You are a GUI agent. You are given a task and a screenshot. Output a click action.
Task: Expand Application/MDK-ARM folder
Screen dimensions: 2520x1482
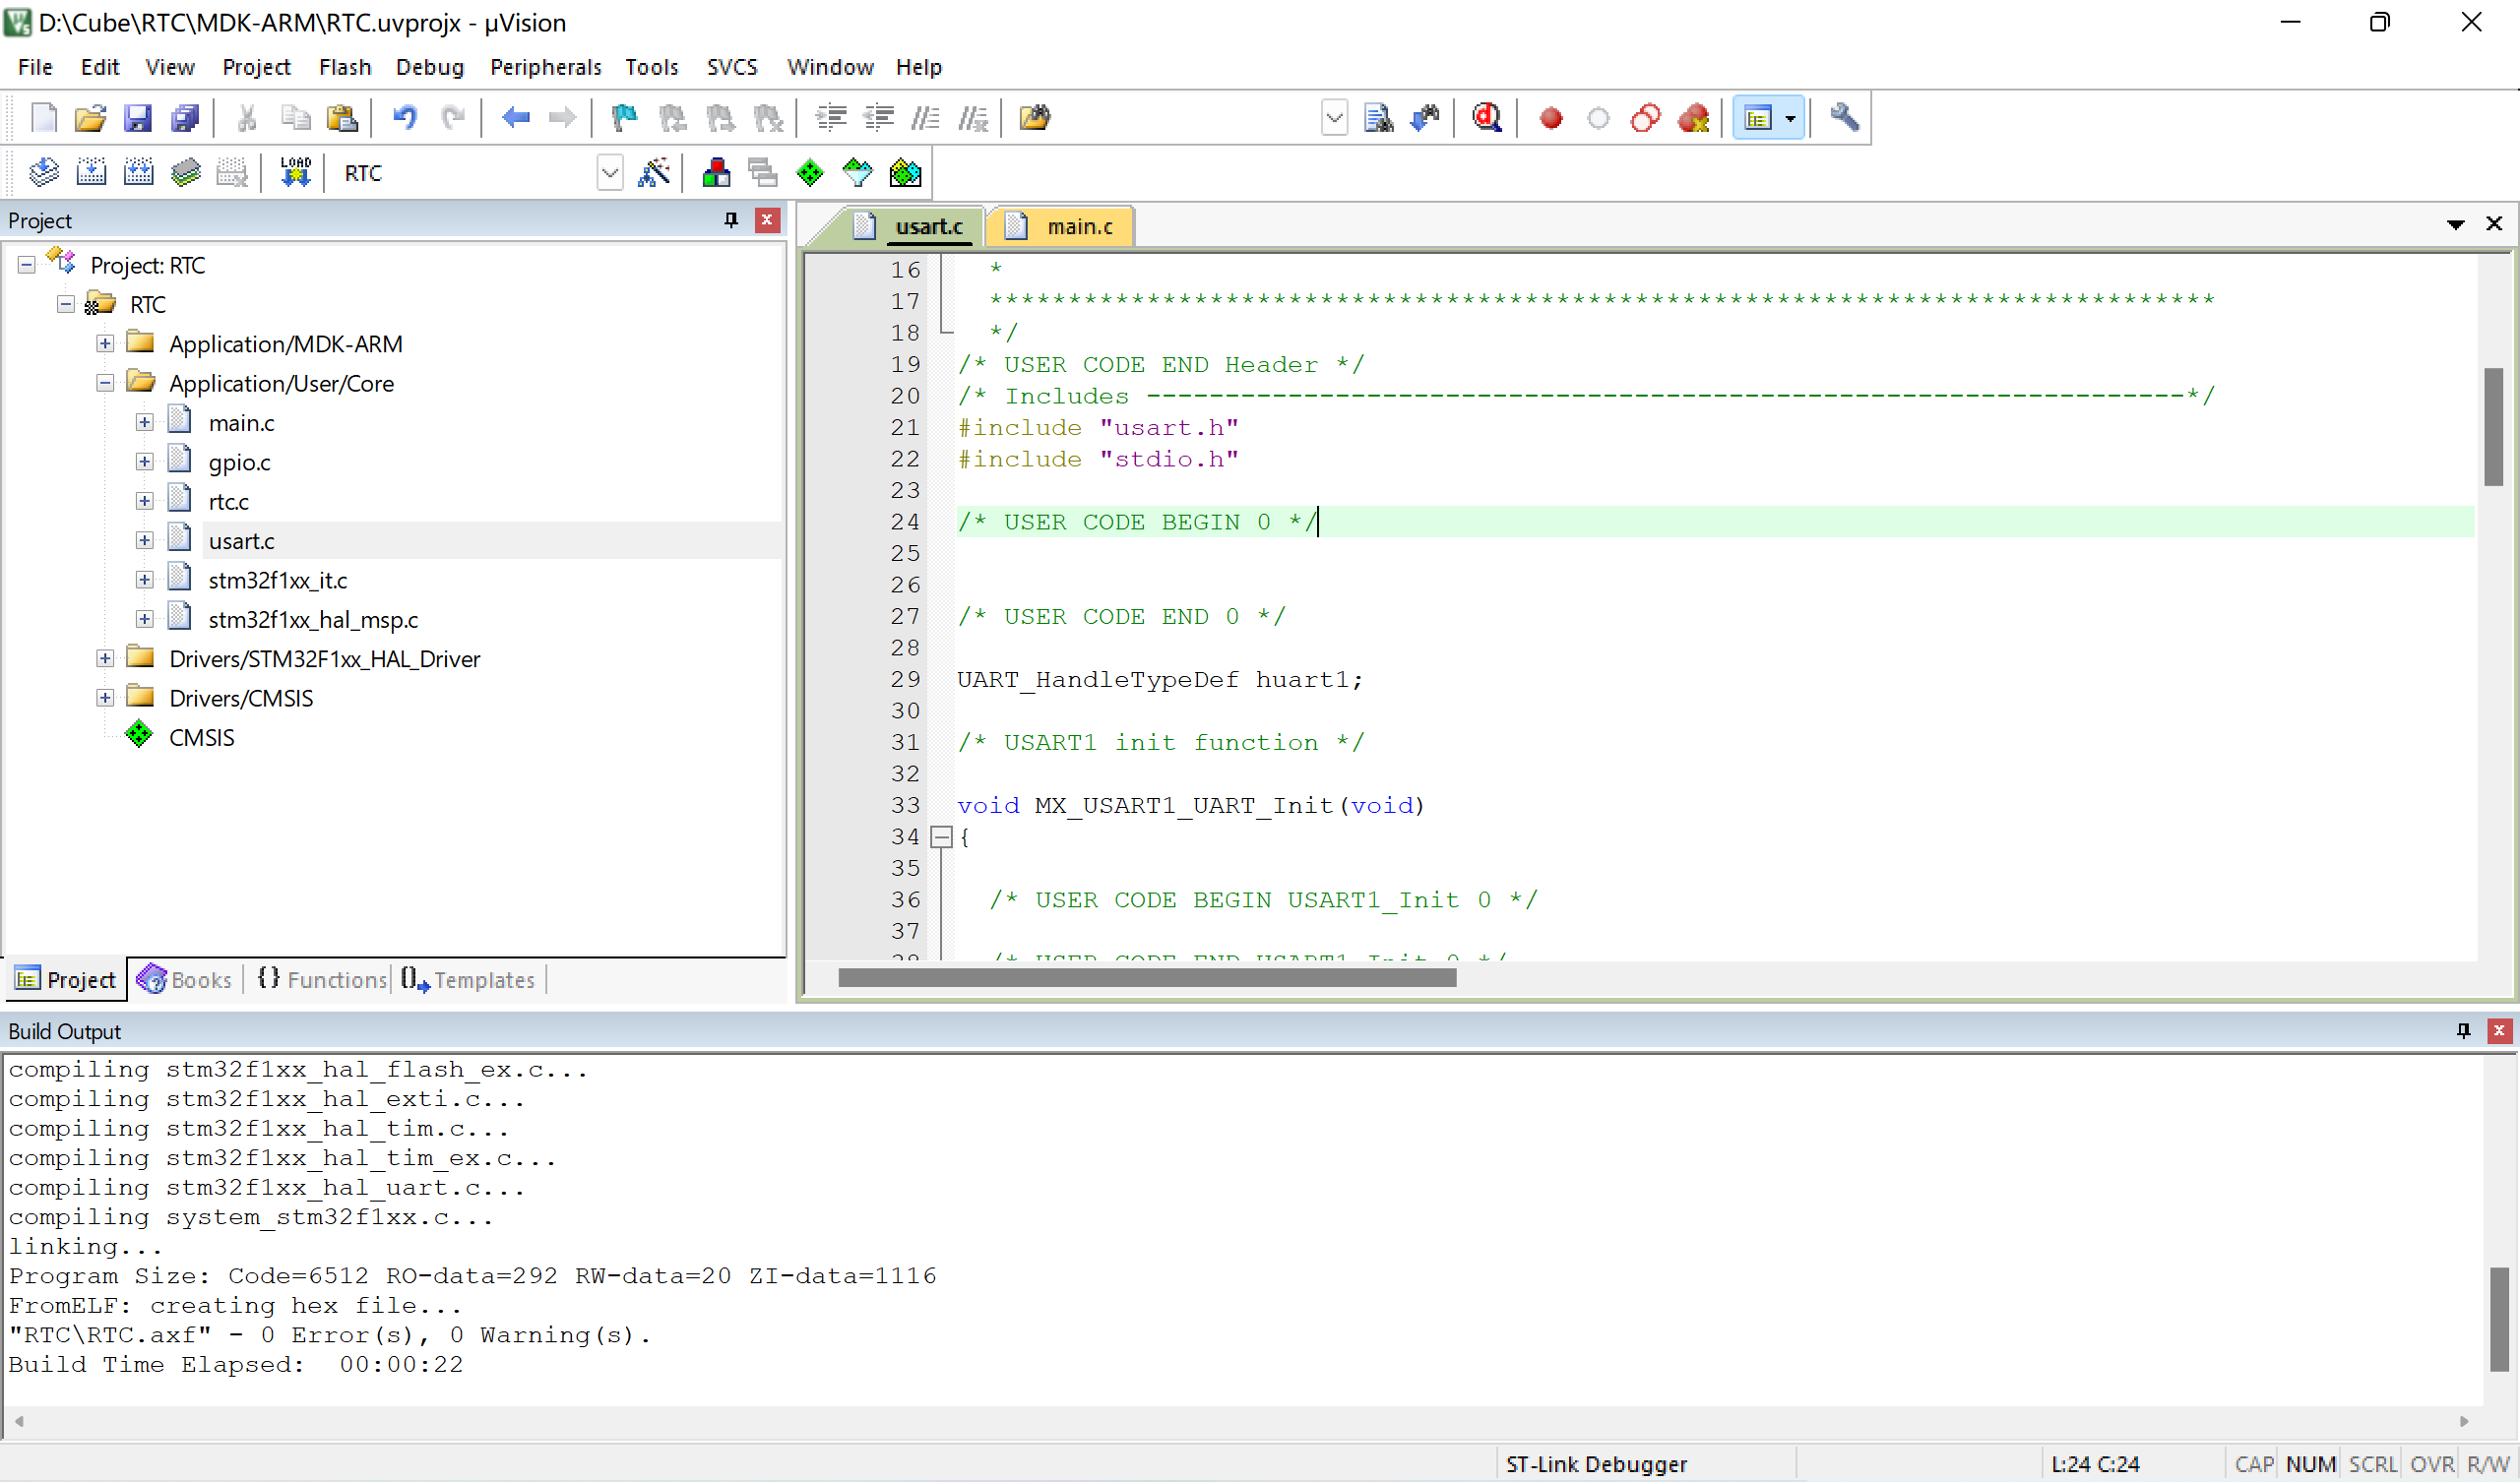pyautogui.click(x=105, y=344)
